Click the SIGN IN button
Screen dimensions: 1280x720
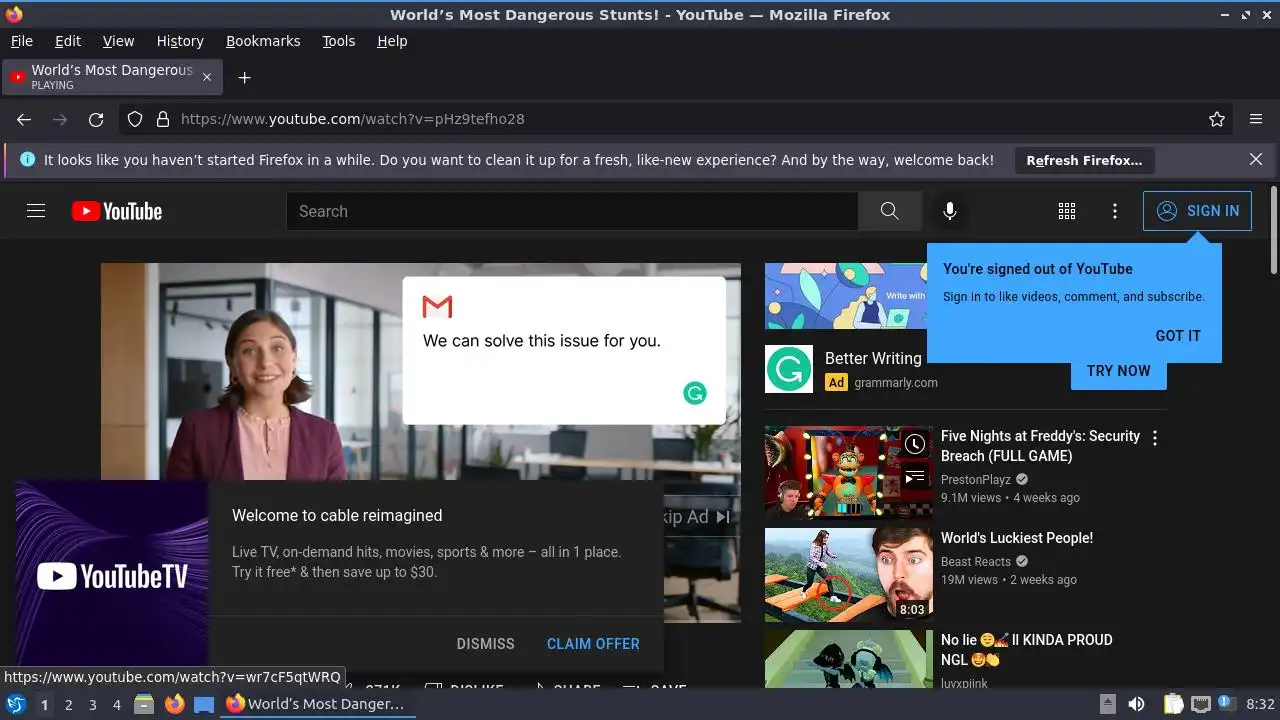pos(1197,211)
